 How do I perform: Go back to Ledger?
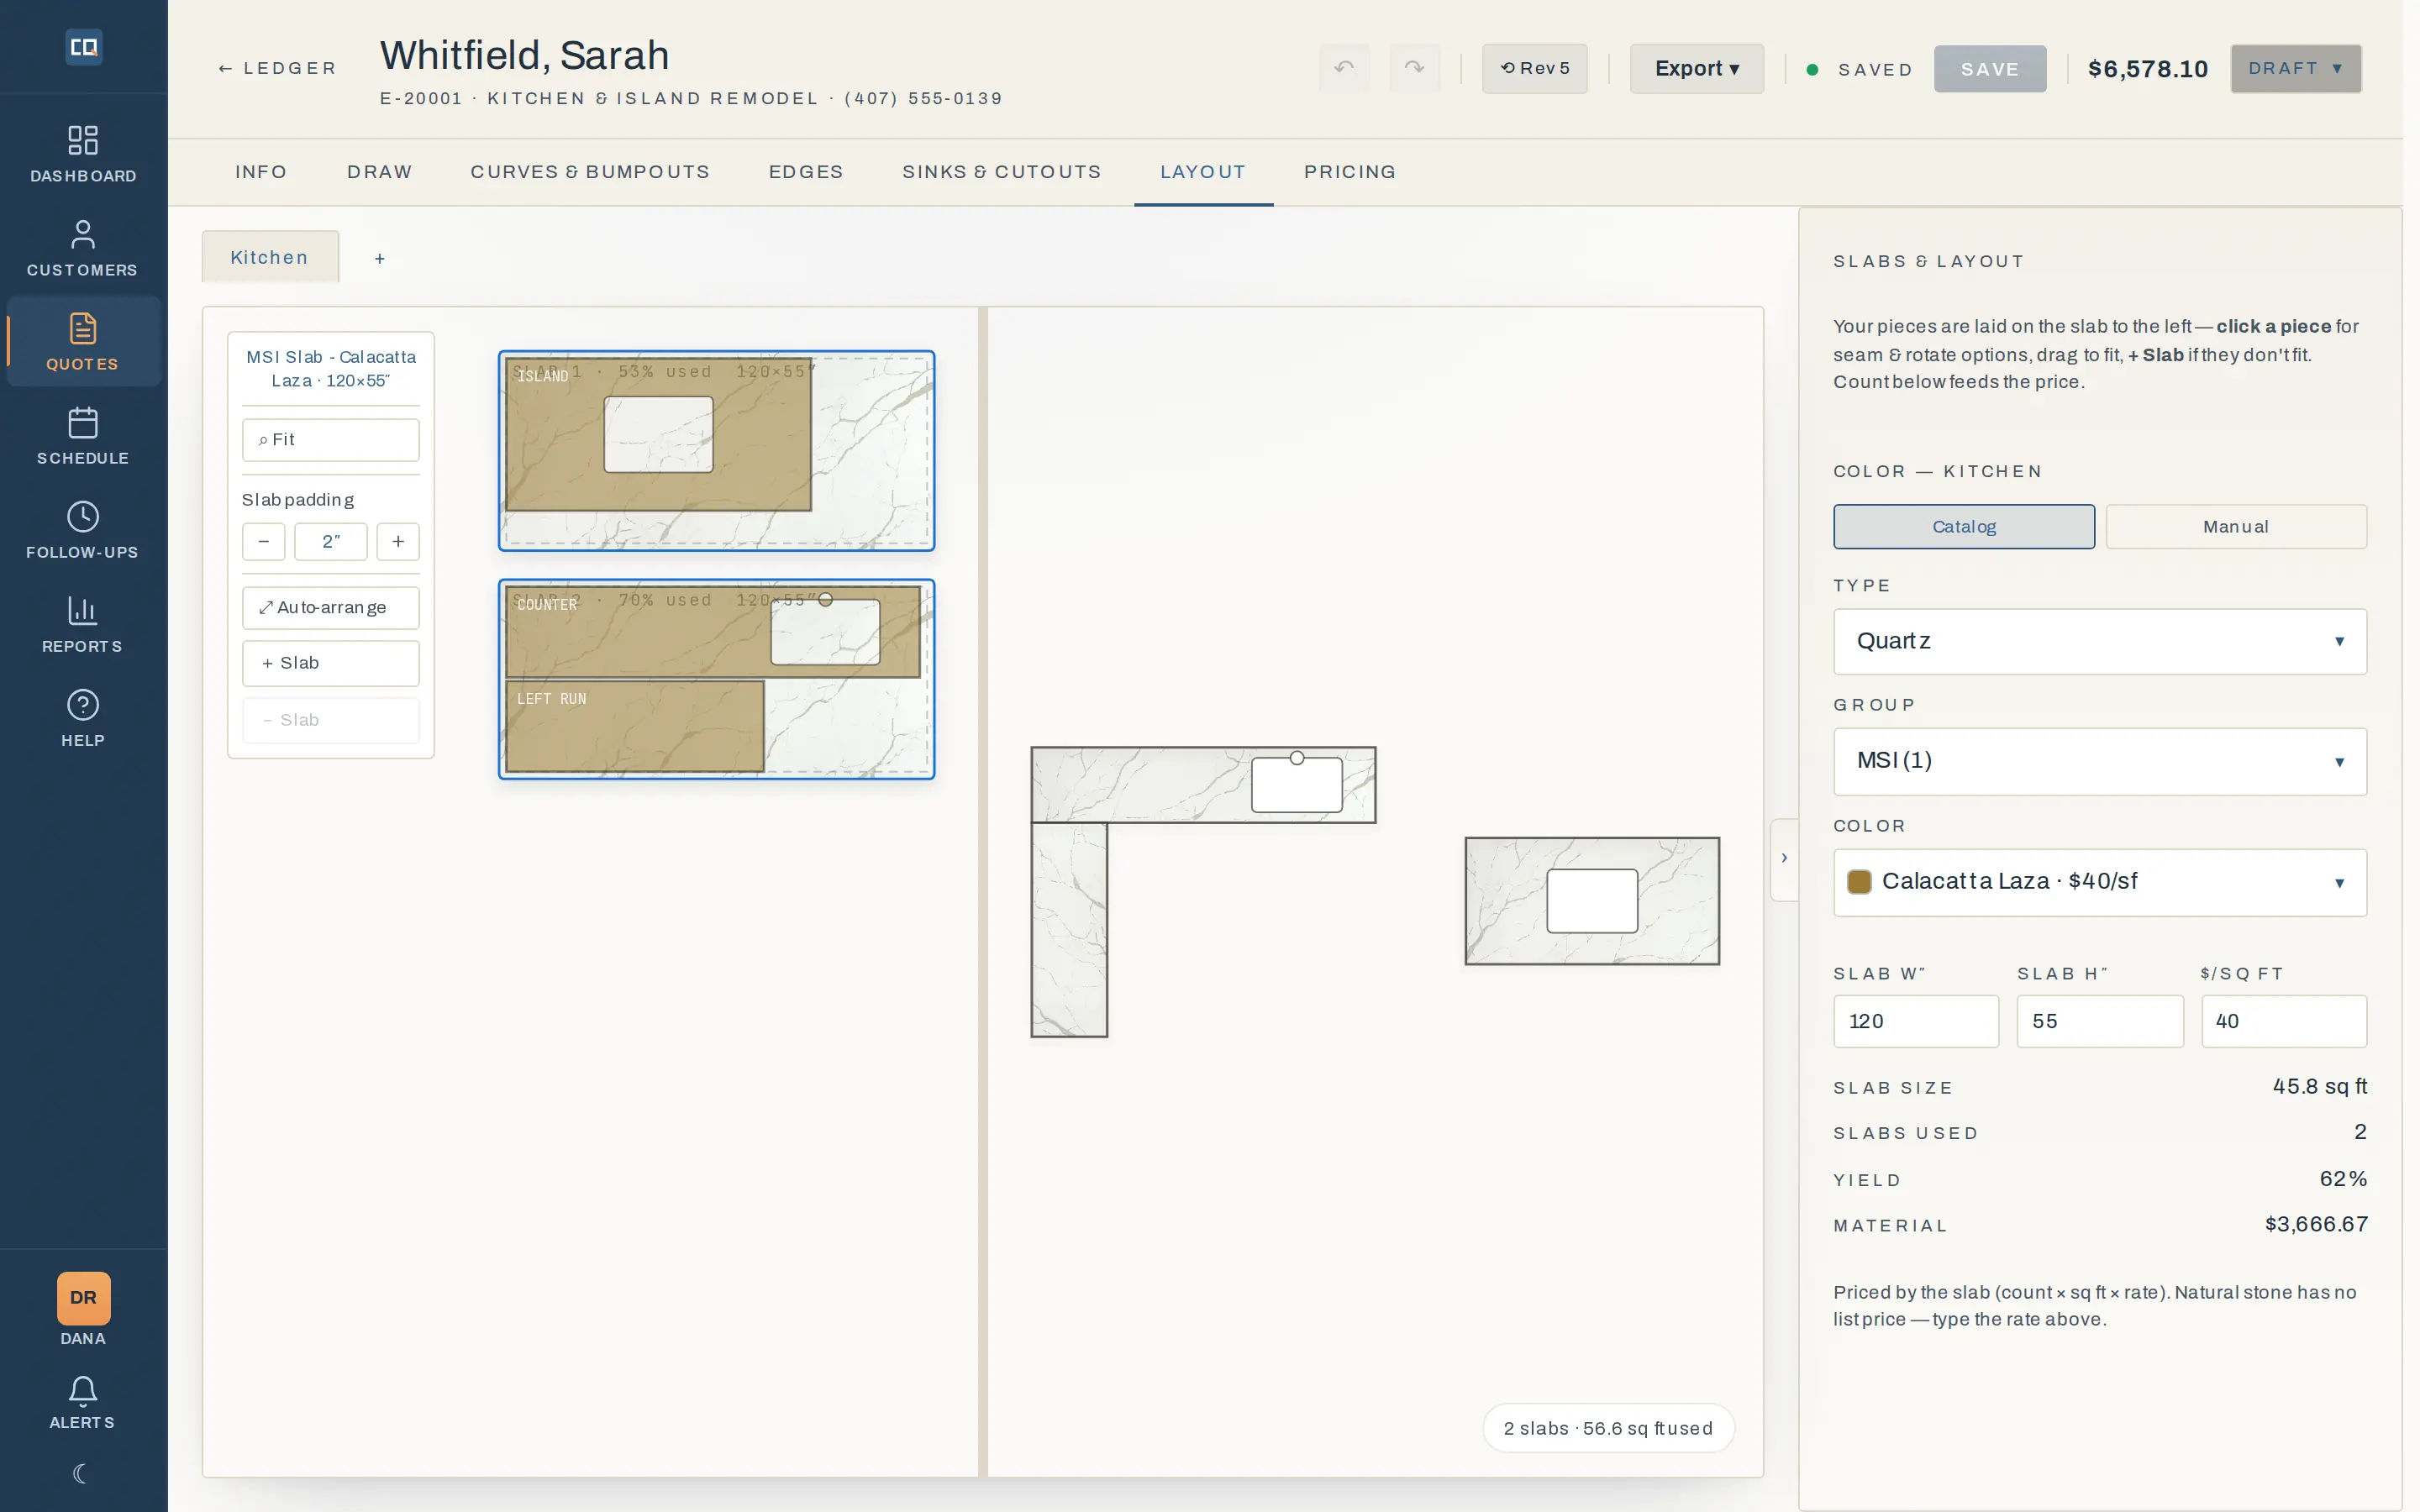[x=277, y=68]
